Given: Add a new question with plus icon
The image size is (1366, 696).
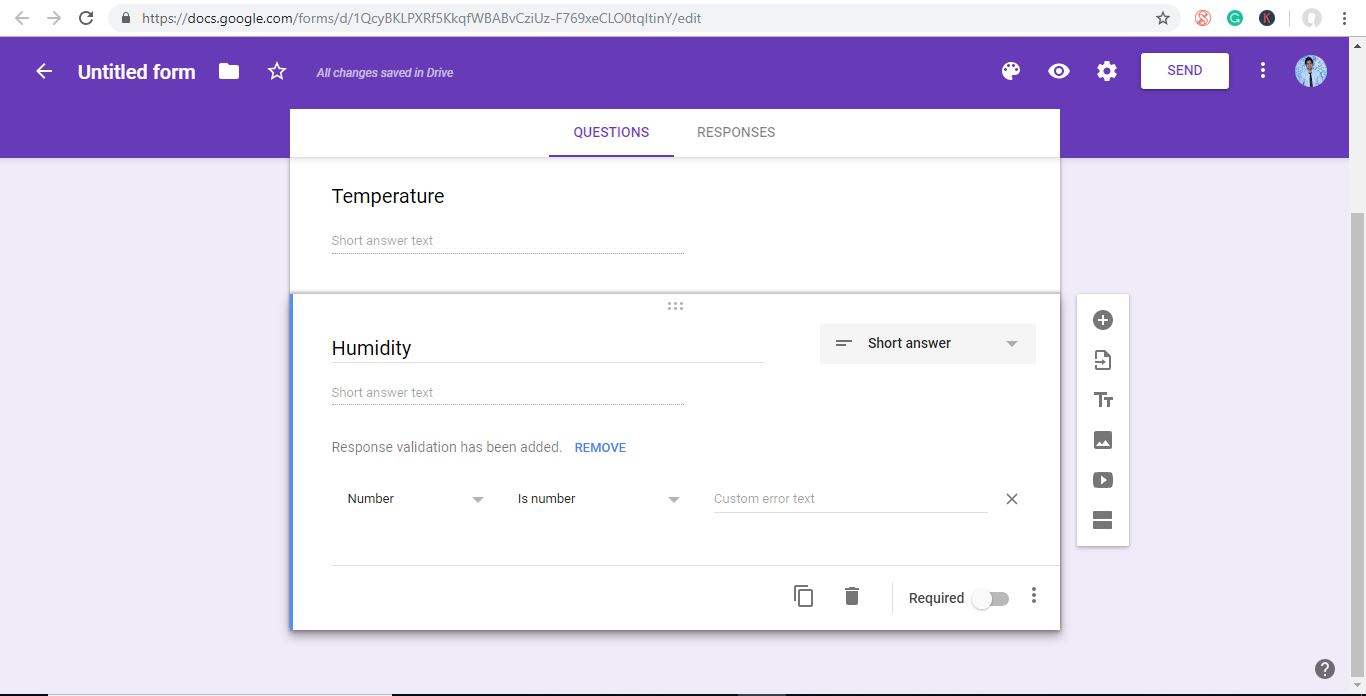Looking at the screenshot, I should (1103, 320).
